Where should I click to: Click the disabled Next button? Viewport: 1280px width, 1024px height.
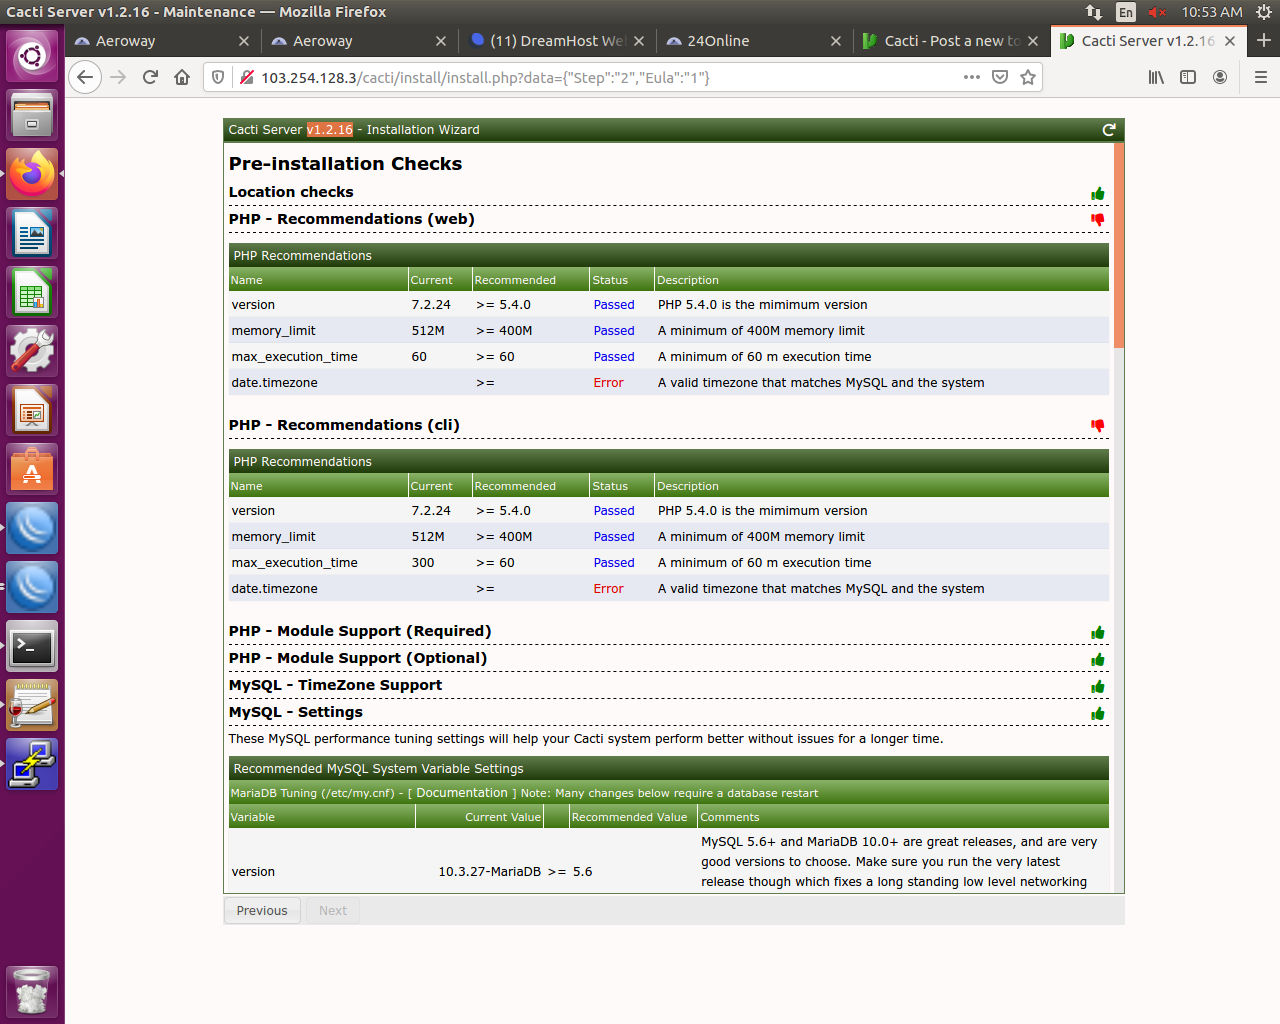pos(333,911)
